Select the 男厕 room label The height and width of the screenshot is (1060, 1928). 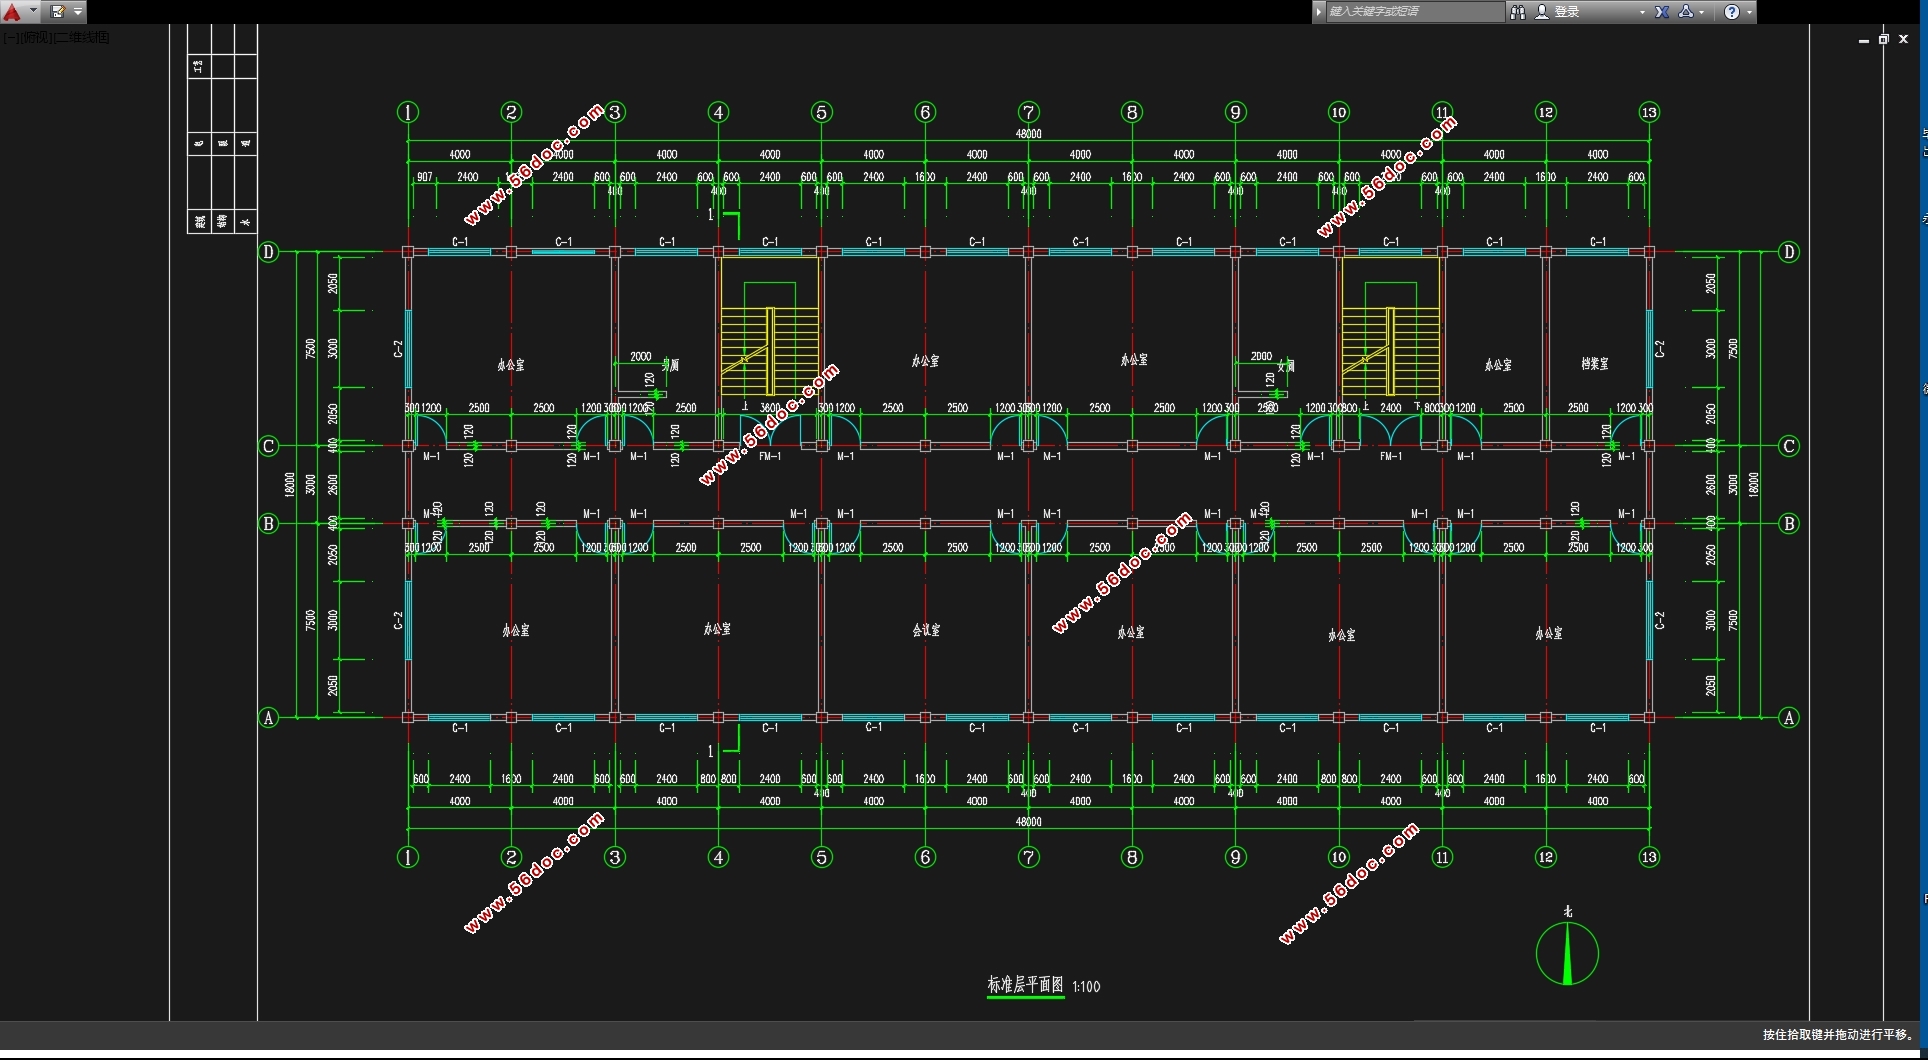(x=670, y=365)
